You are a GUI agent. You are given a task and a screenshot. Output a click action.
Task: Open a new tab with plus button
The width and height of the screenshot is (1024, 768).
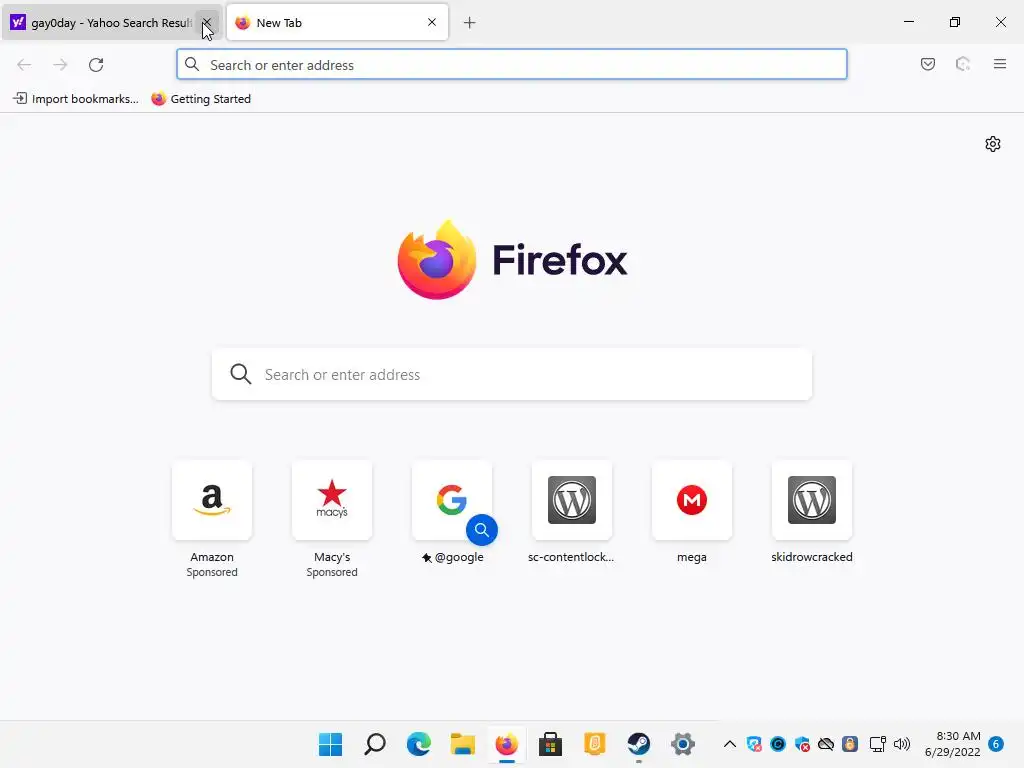(x=469, y=23)
